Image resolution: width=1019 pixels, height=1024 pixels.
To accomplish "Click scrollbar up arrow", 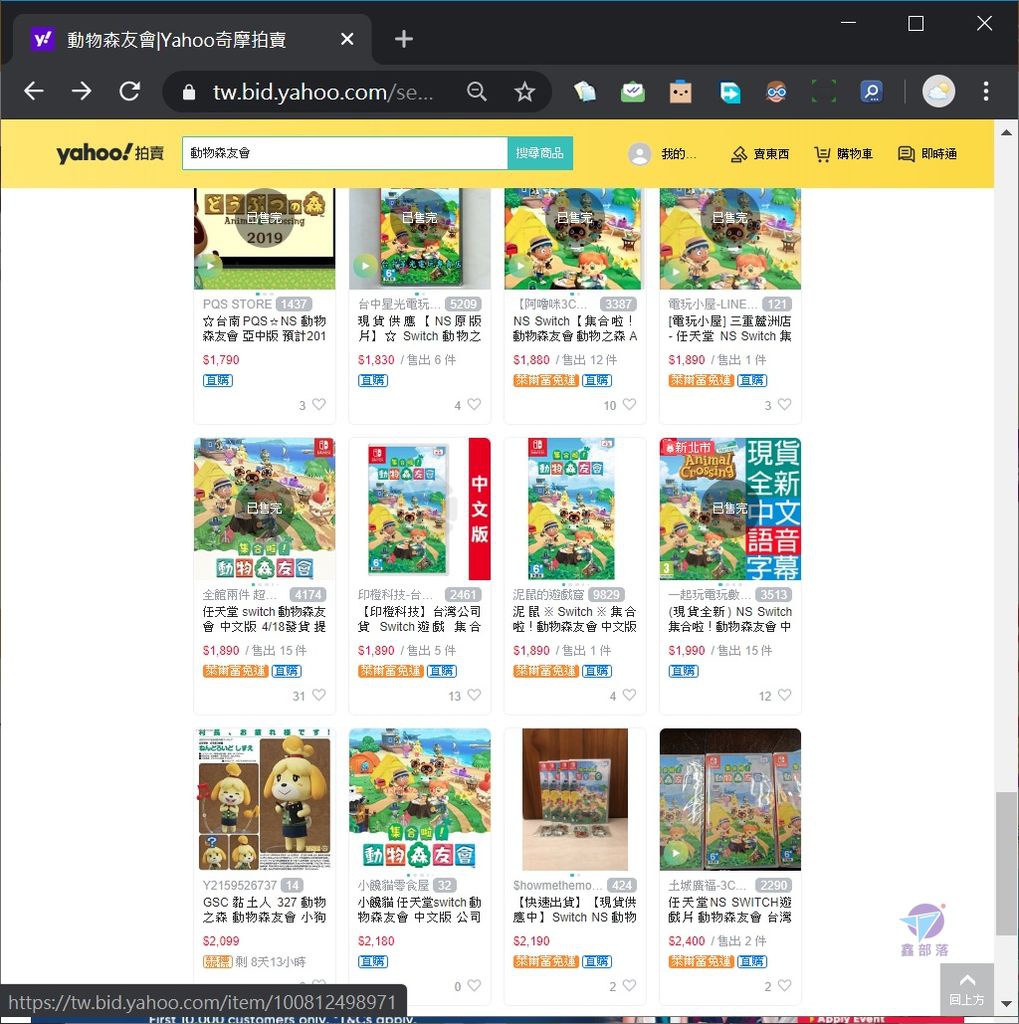I will [1007, 133].
